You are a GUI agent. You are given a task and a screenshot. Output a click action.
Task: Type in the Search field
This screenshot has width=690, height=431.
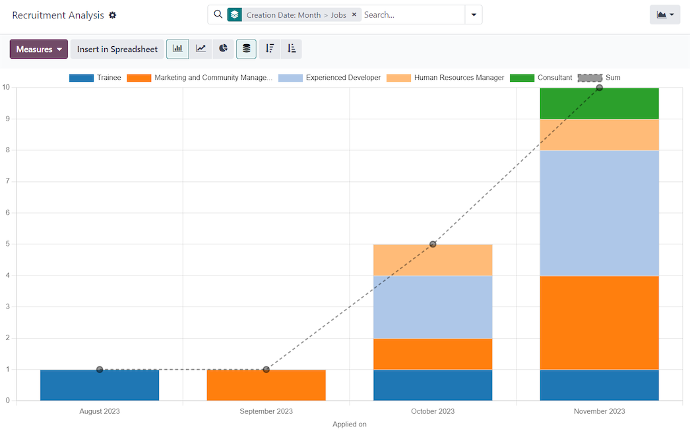[410, 15]
